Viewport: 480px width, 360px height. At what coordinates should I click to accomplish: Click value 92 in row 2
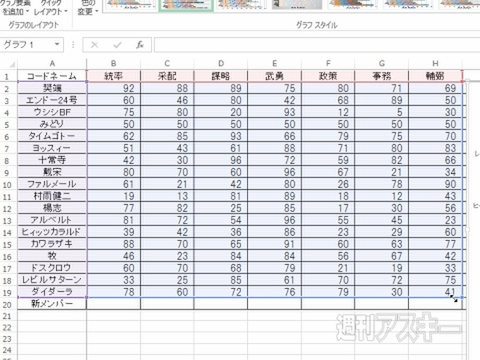[x=114, y=88]
